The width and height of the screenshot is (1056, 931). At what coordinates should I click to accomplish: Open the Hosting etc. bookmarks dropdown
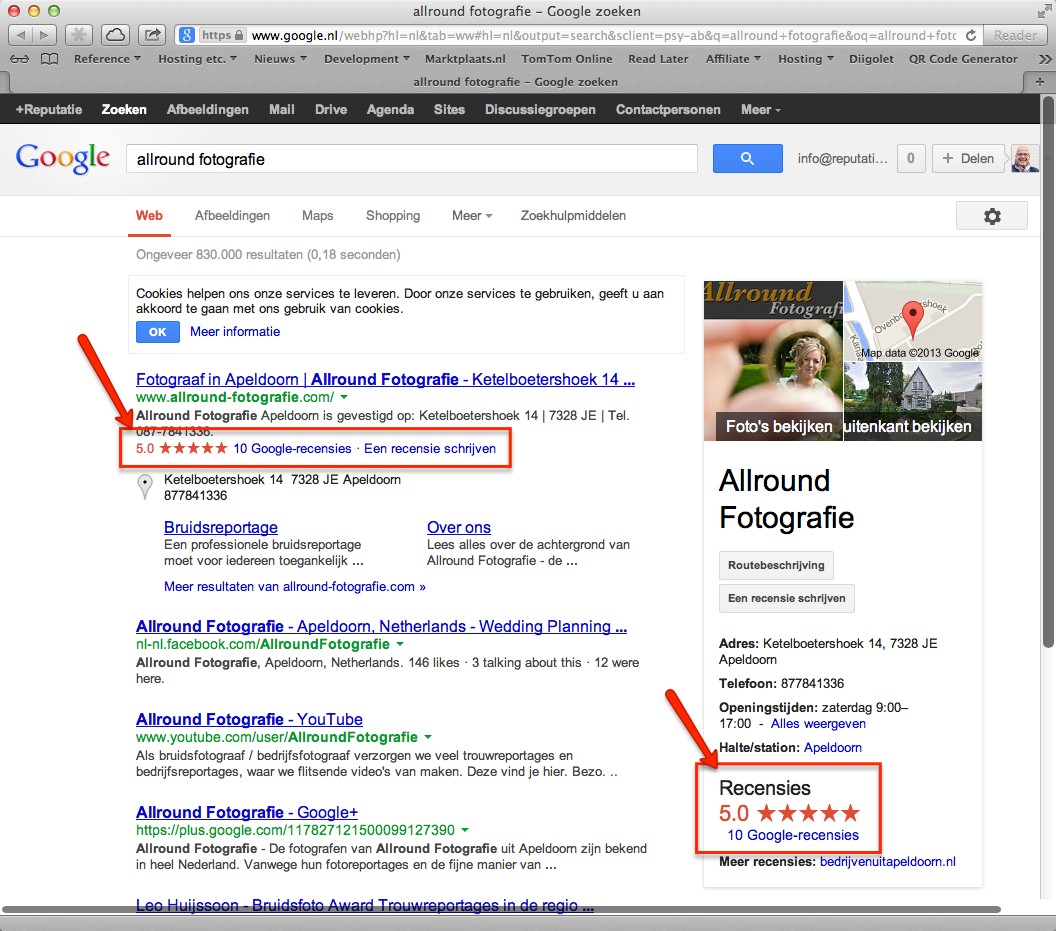pyautogui.click(x=197, y=59)
